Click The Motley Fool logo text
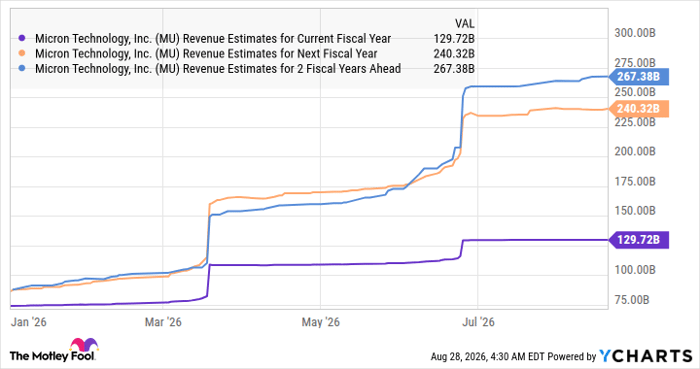The height and width of the screenshot is (369, 700). [52, 356]
